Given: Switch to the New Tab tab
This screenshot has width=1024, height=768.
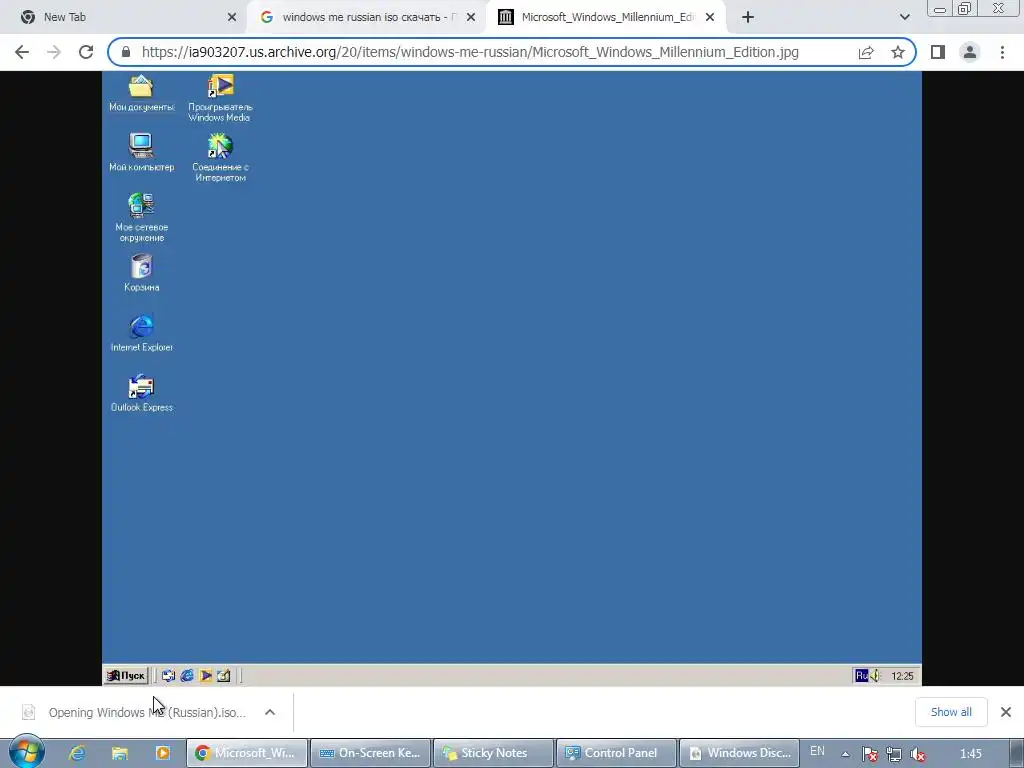Looking at the screenshot, I should click(x=123, y=17).
